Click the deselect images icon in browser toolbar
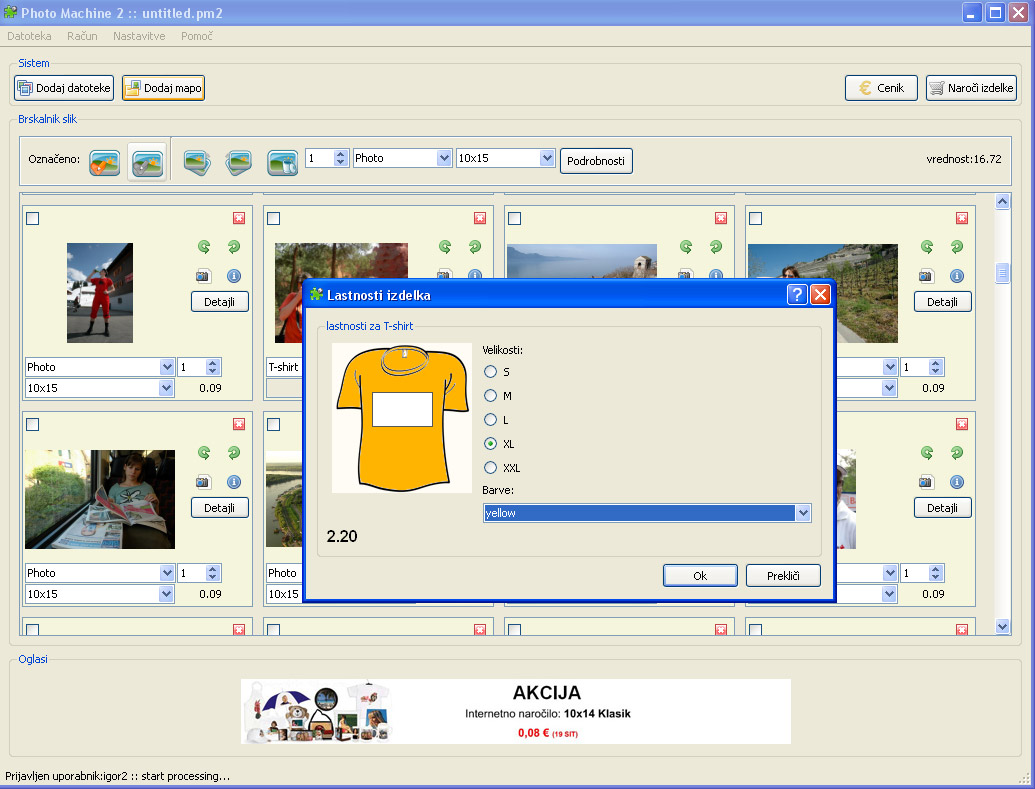This screenshot has width=1035, height=789. pyautogui.click(x=147, y=161)
